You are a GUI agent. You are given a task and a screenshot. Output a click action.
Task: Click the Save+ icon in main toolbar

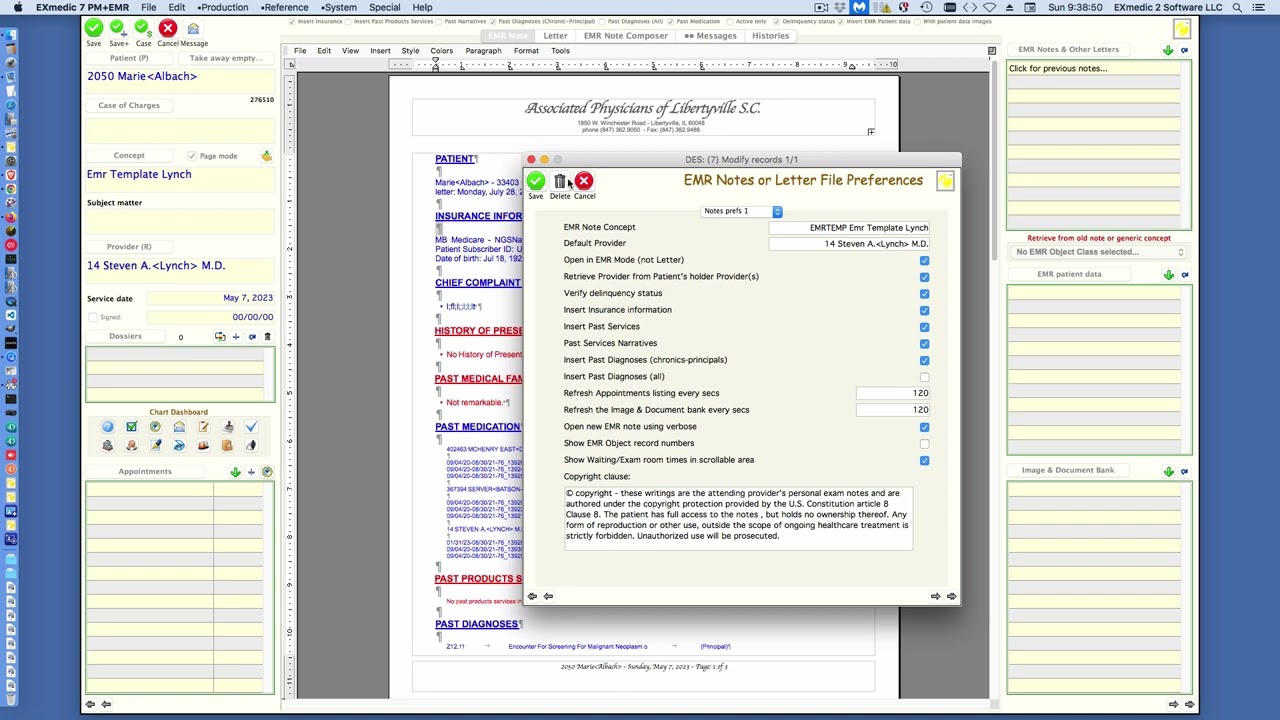point(118,28)
